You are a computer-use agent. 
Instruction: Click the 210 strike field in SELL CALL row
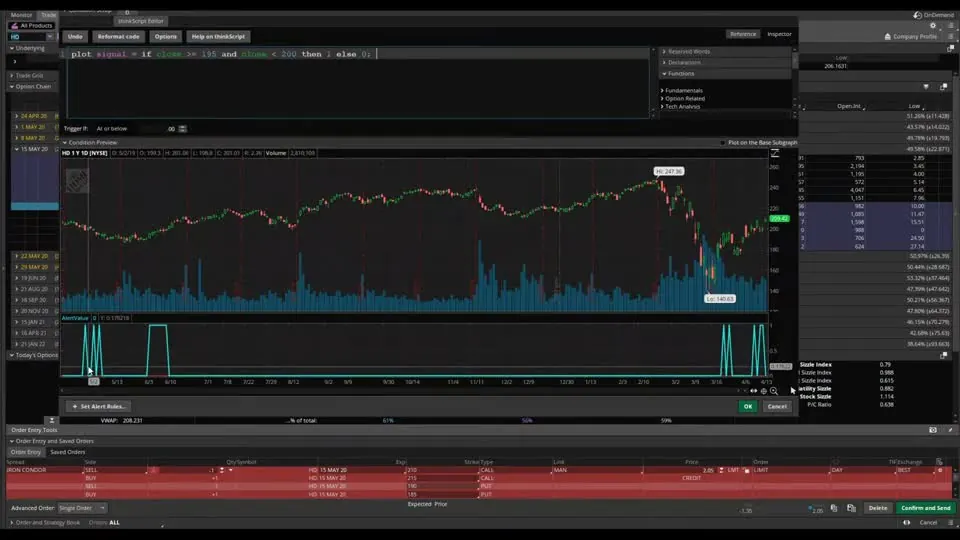pyautogui.click(x=441, y=470)
